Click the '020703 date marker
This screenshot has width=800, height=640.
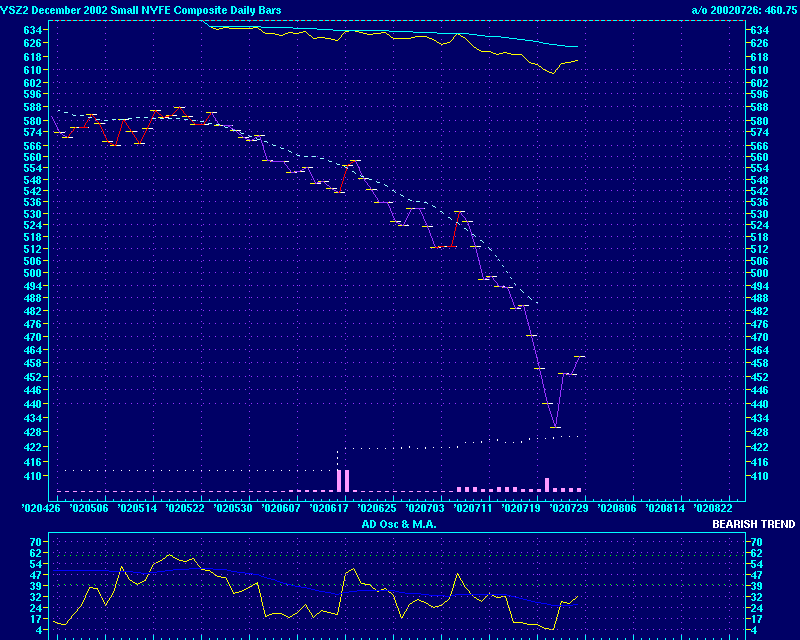click(424, 508)
